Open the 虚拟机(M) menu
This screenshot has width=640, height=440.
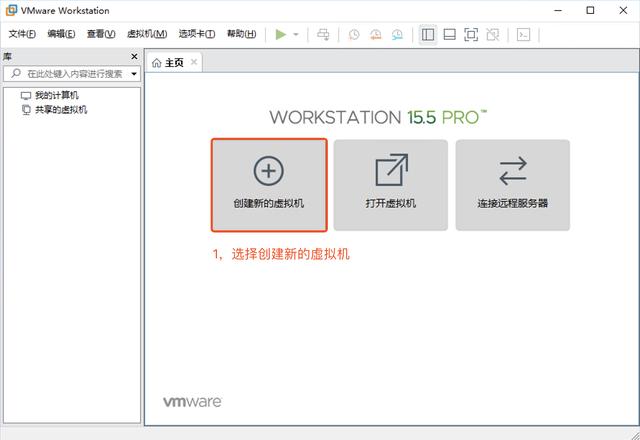pos(147,34)
